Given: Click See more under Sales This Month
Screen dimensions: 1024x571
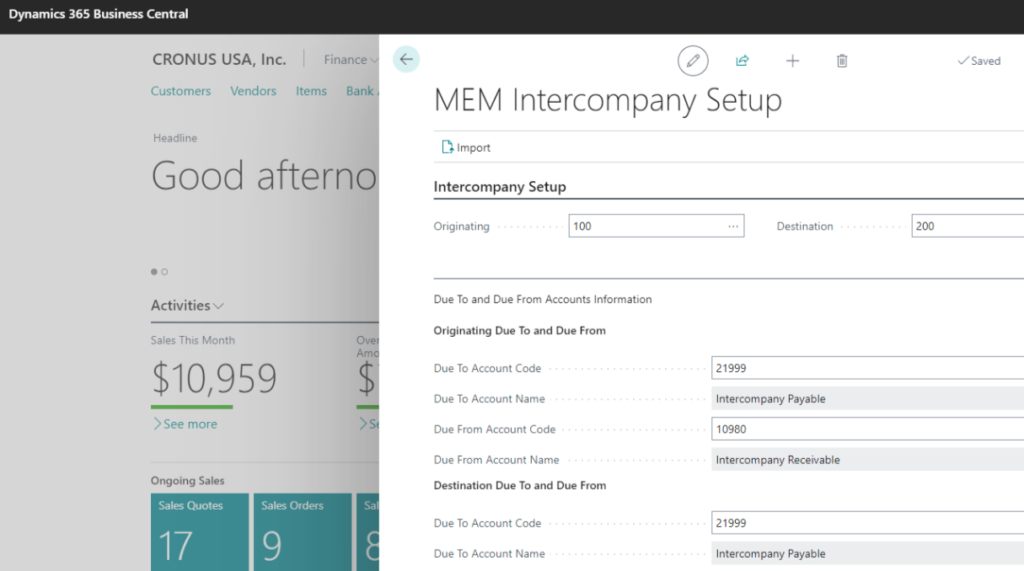Looking at the screenshot, I should pos(185,424).
